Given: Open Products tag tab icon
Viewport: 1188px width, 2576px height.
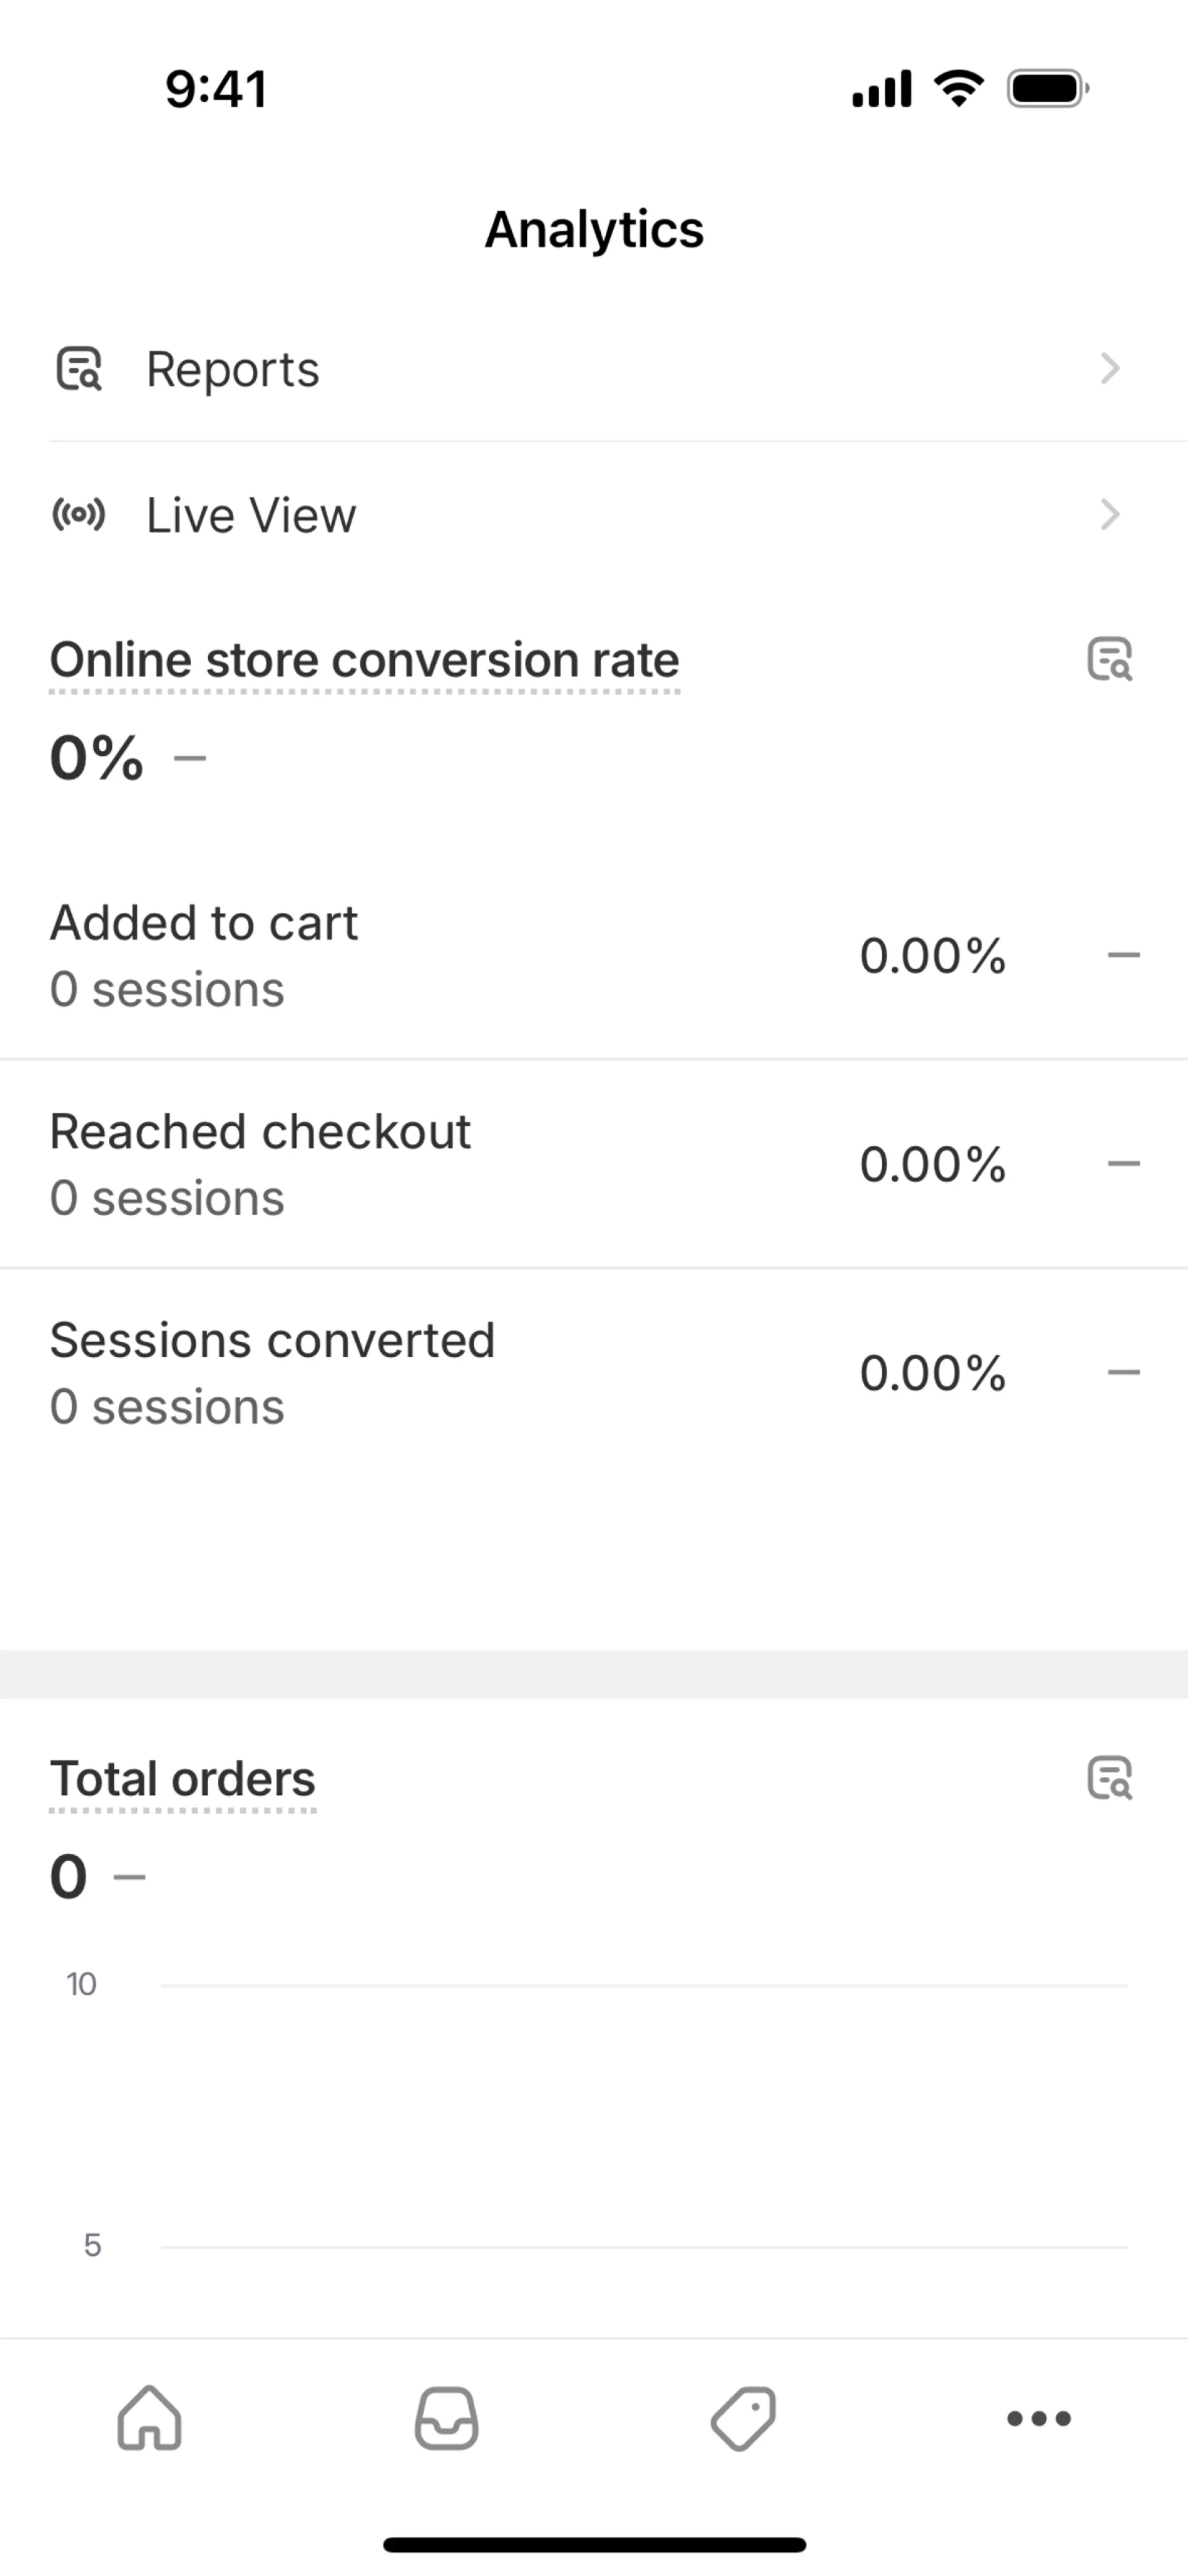Looking at the screenshot, I should click(743, 2418).
